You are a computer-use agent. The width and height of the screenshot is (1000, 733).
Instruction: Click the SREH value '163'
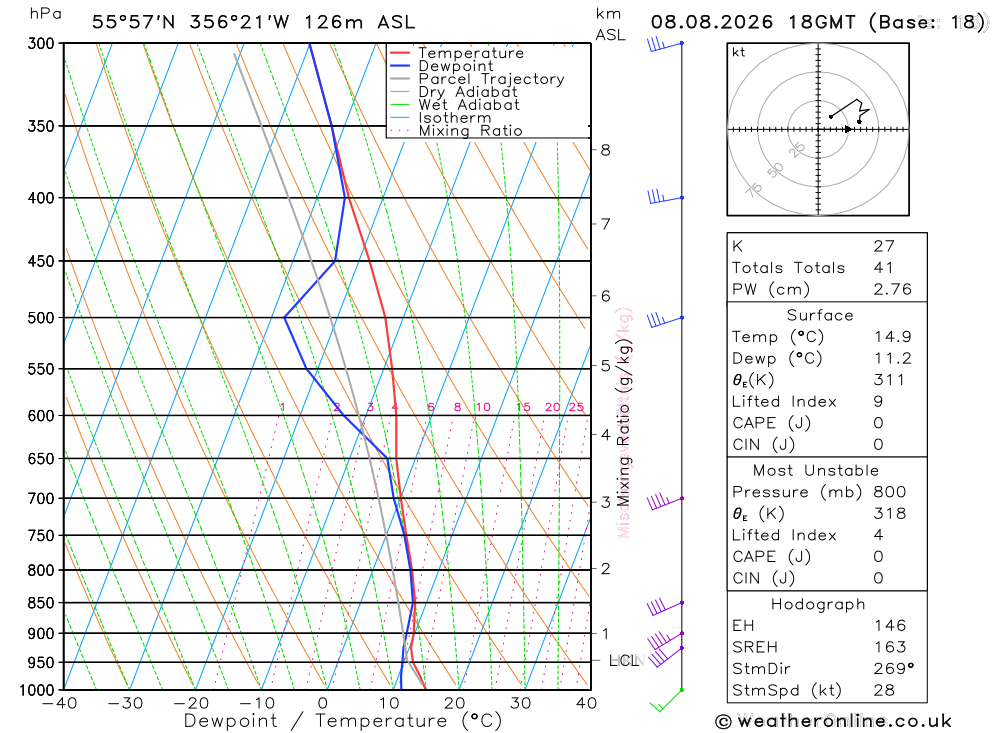coord(890,648)
